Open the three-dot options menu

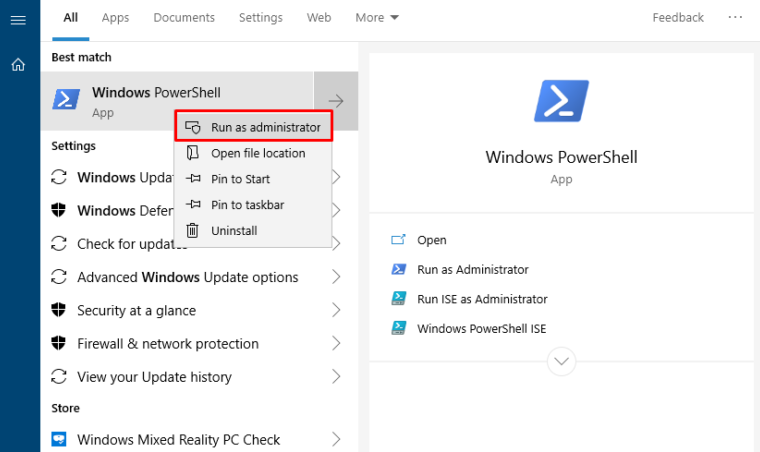(735, 17)
